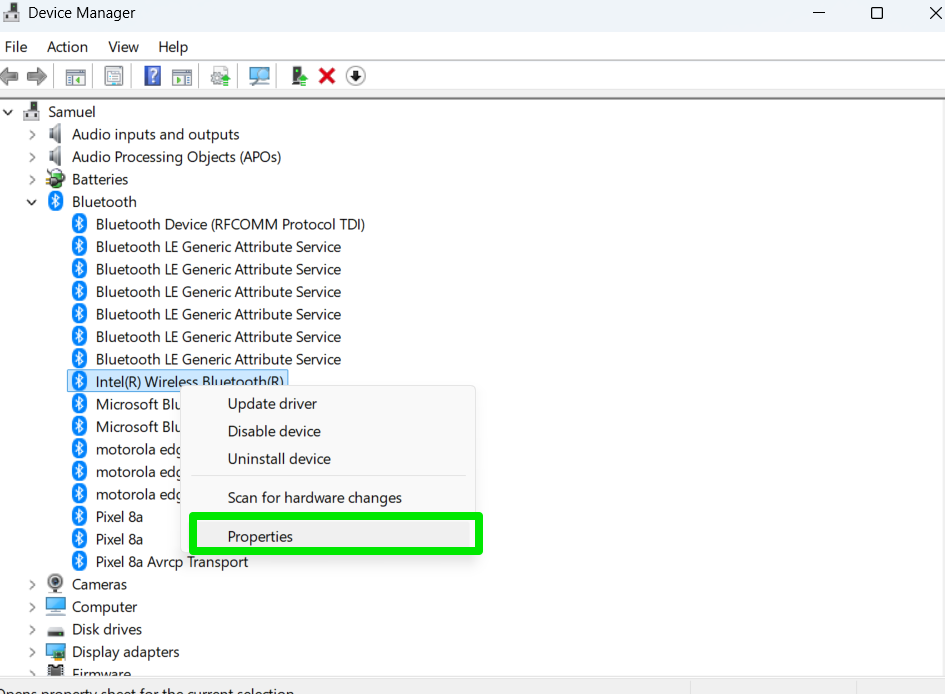Viewport: 945px width, 694px height.
Task: Open the File menu
Action: pyautogui.click(x=16, y=47)
